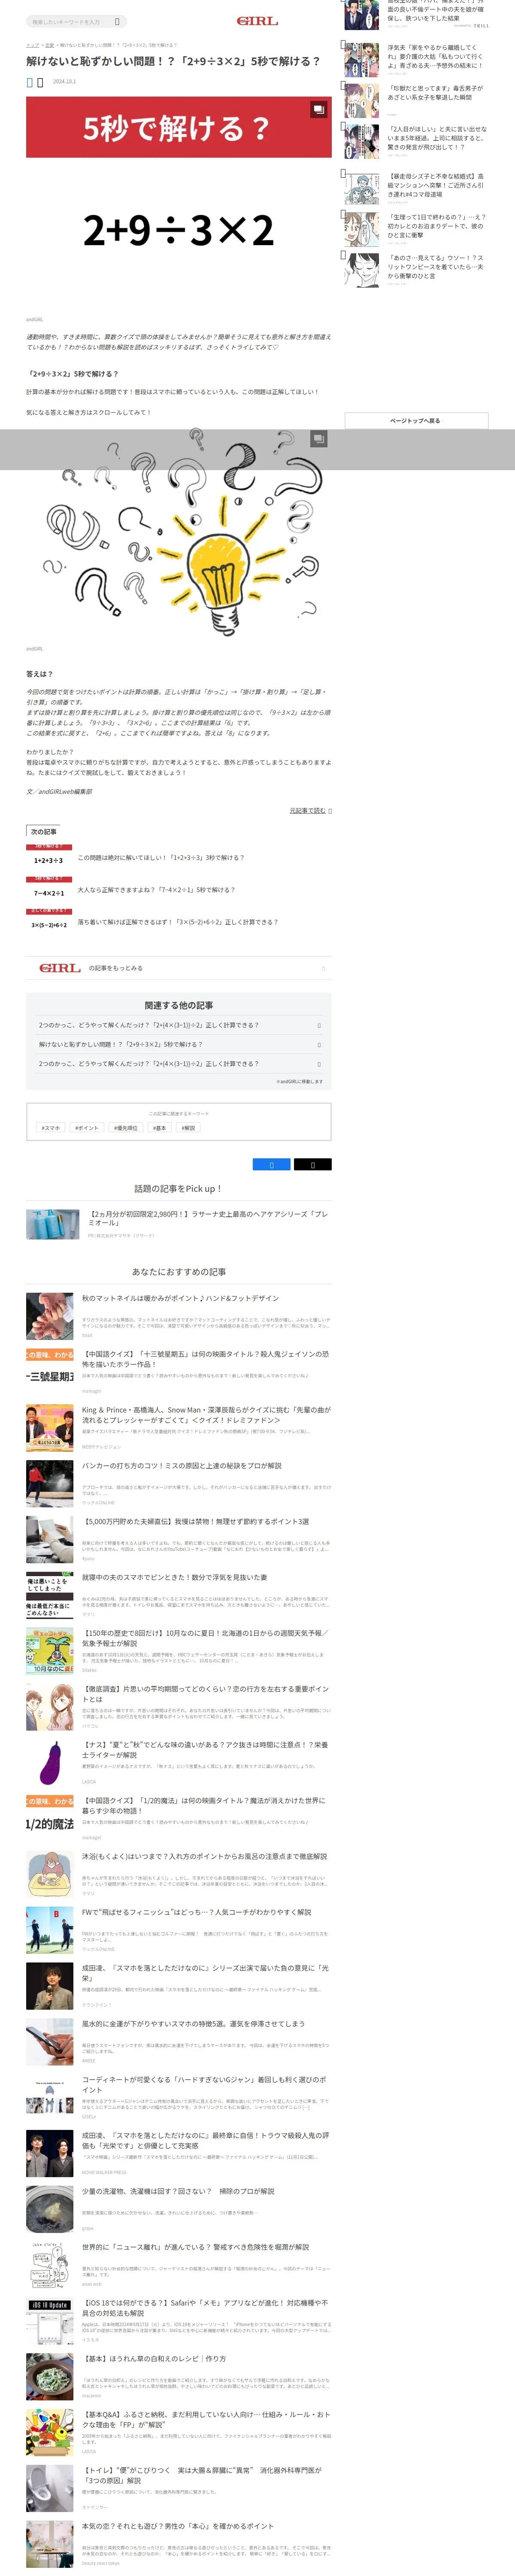Share the article with the black X button
Screen dimensions: 515x2576
point(312,1164)
